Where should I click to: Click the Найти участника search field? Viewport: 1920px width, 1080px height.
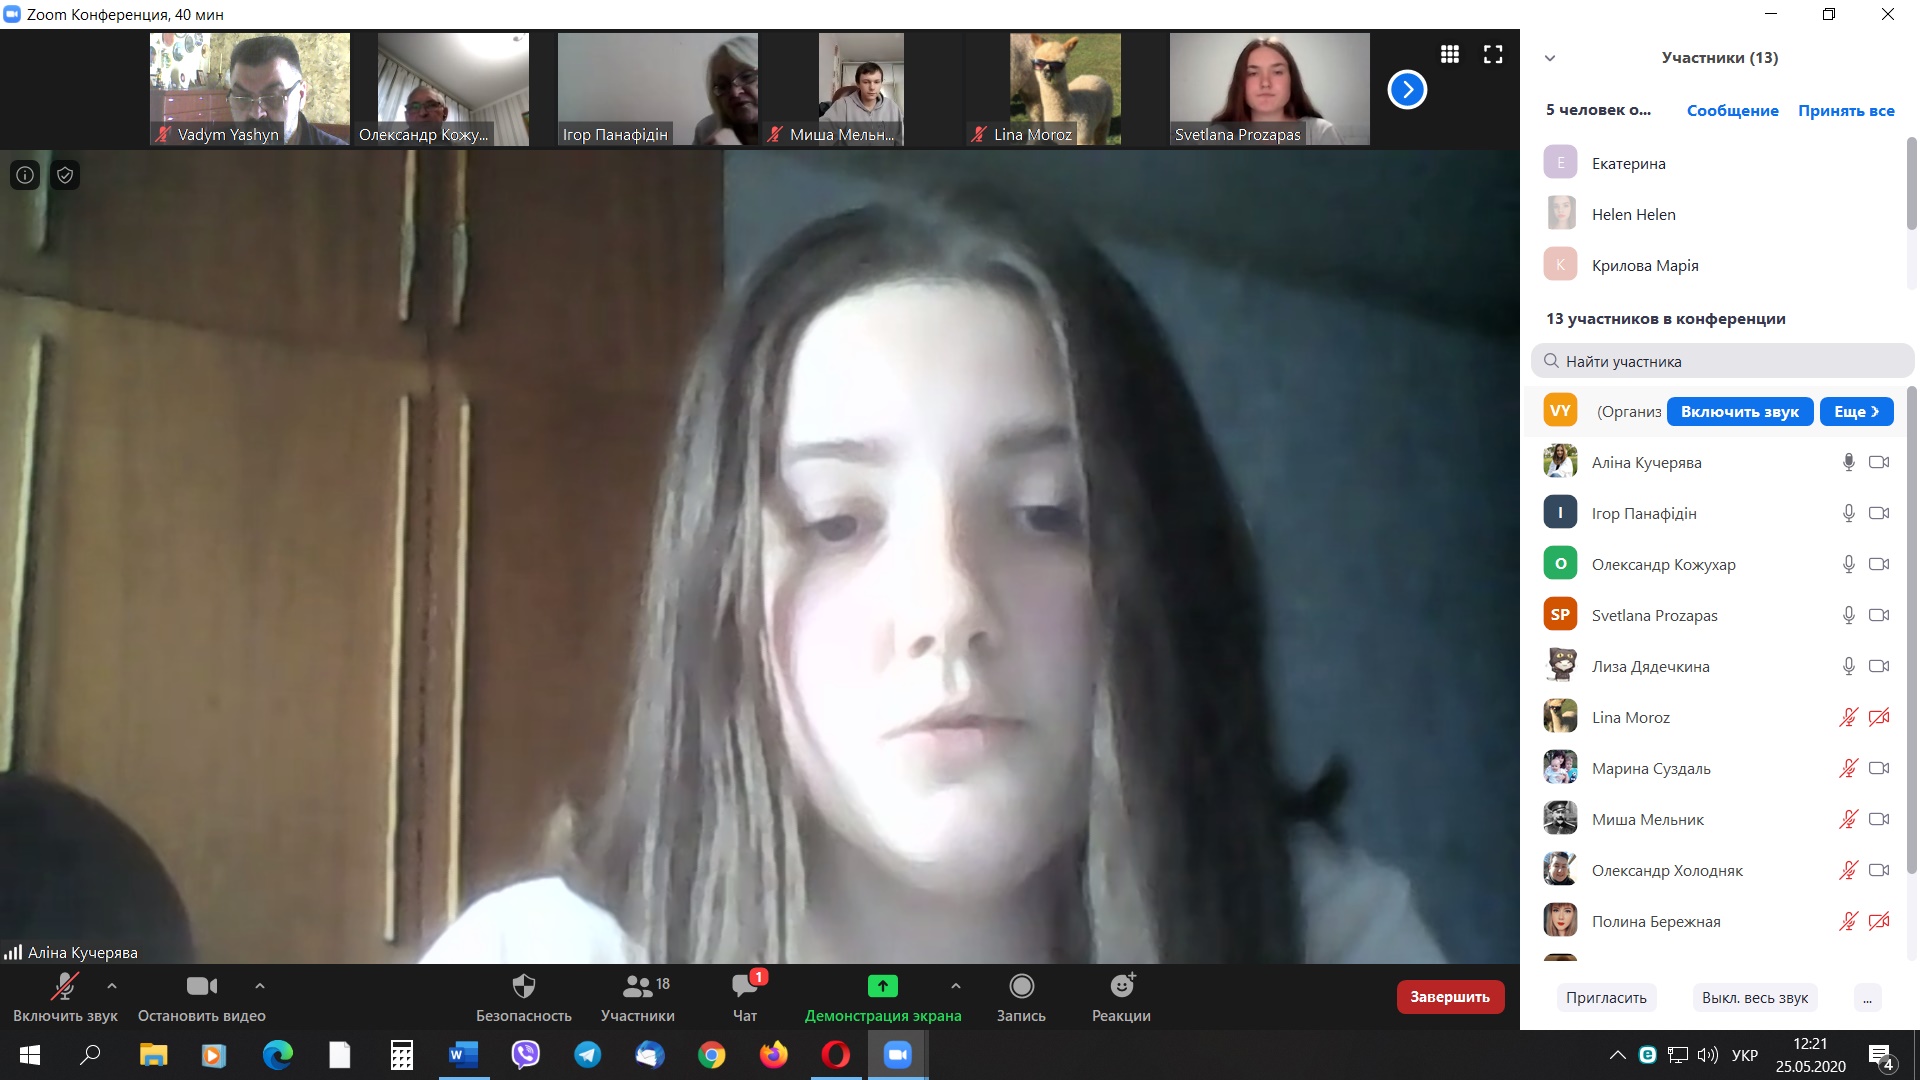[1722, 361]
